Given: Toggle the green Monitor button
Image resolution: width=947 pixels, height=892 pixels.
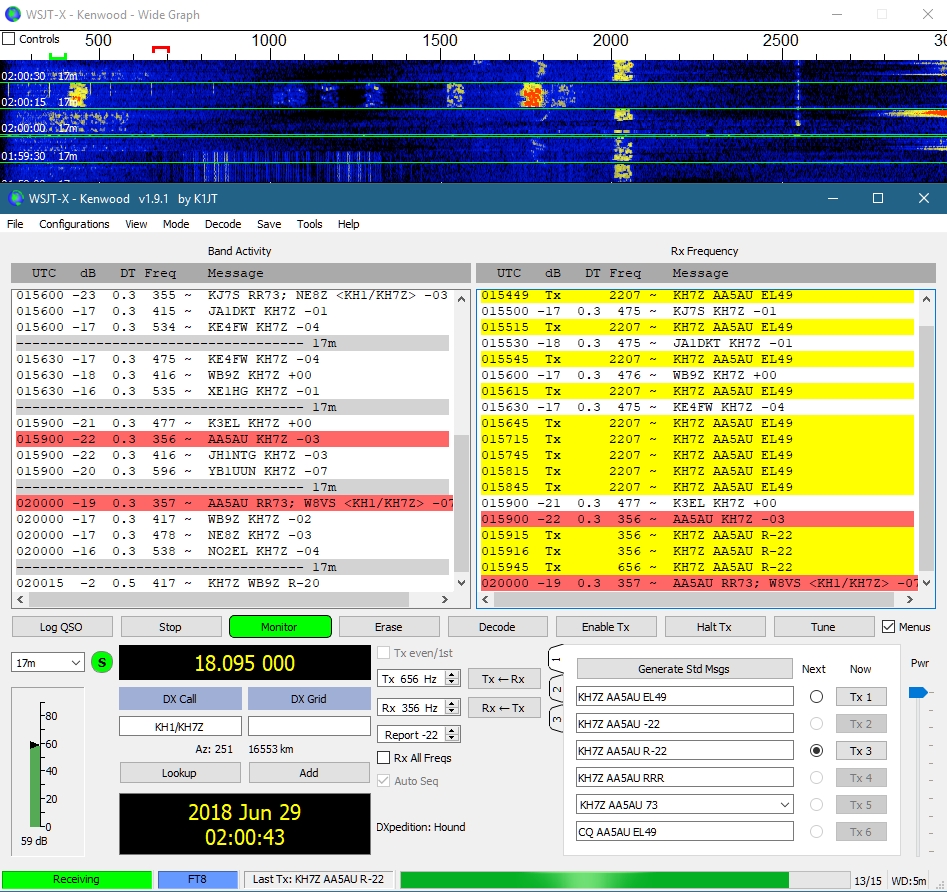Looking at the screenshot, I should pos(280,627).
